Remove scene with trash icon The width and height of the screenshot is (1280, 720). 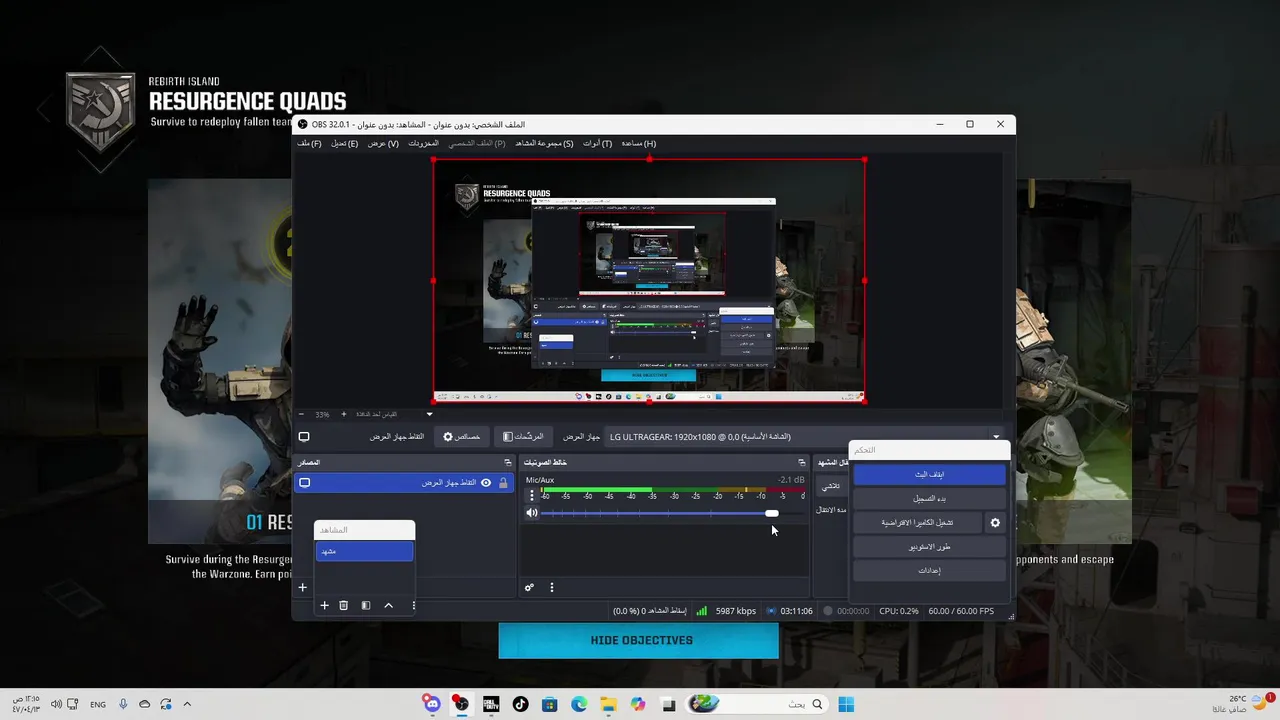click(343, 605)
